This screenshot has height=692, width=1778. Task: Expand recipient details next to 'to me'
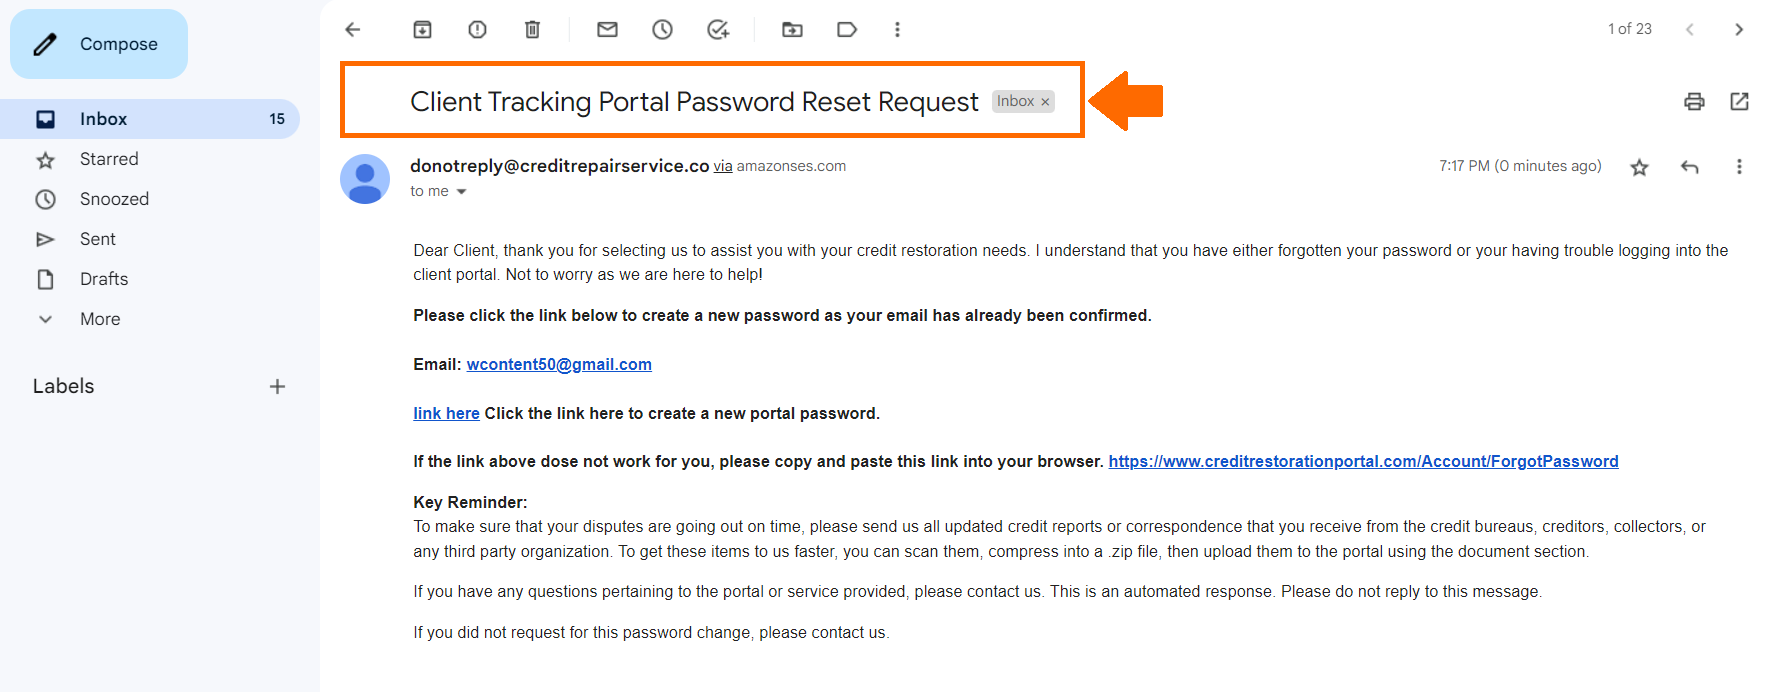[461, 192]
